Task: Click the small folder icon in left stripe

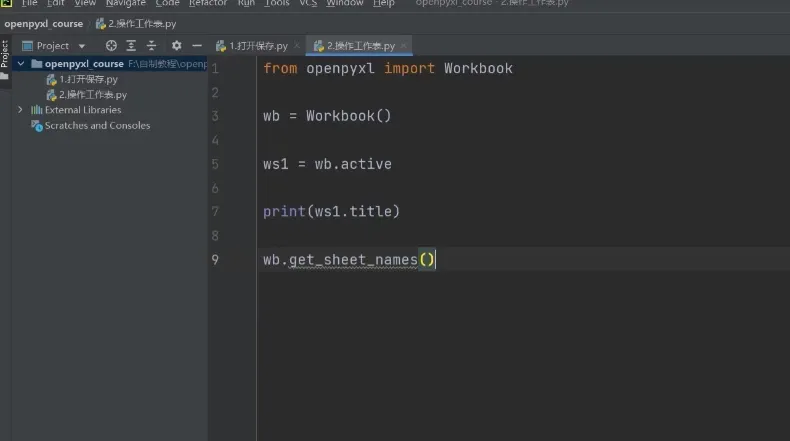Action: 5,77
